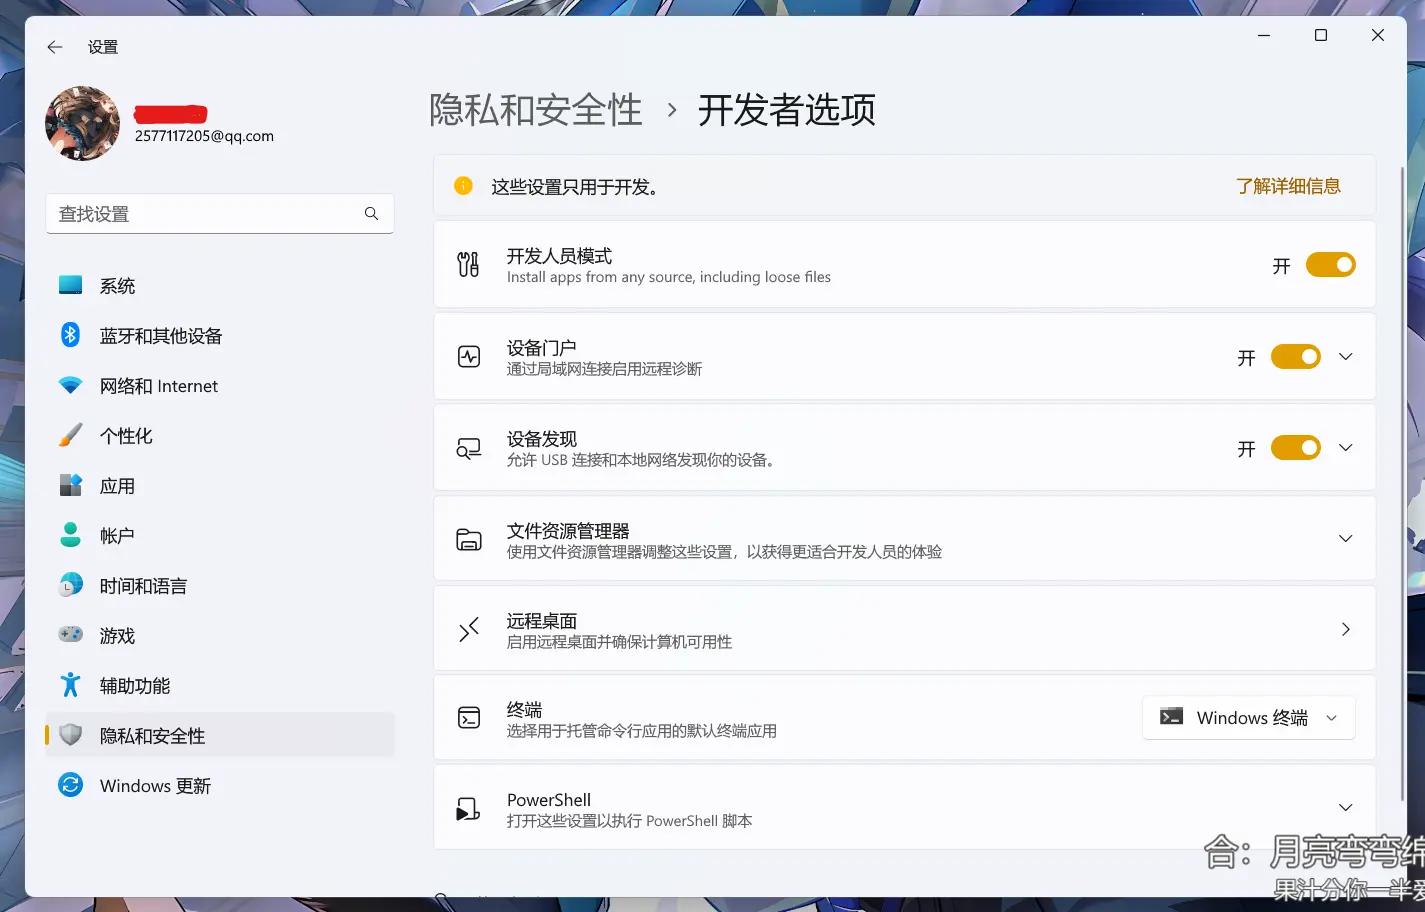Click the 网络和 Internet Wi-Fi icon
This screenshot has height=912, width=1425.
click(70, 386)
